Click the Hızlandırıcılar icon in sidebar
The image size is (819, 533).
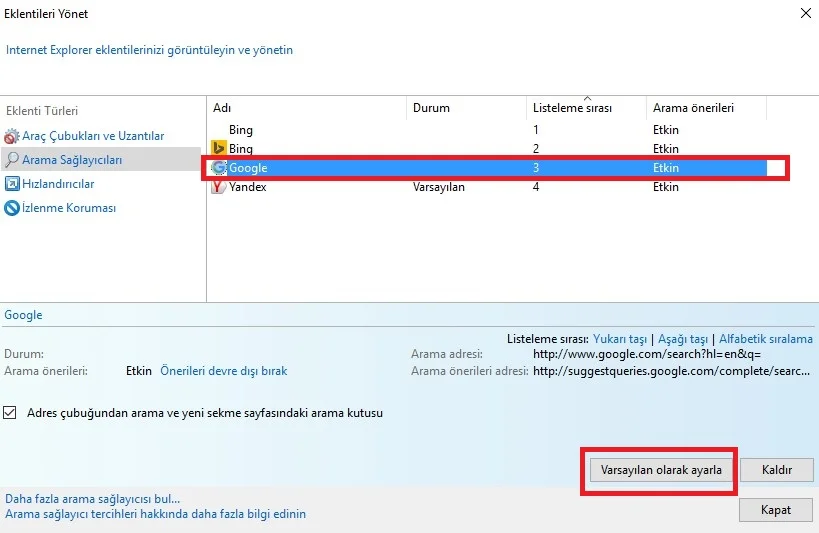(x=12, y=184)
